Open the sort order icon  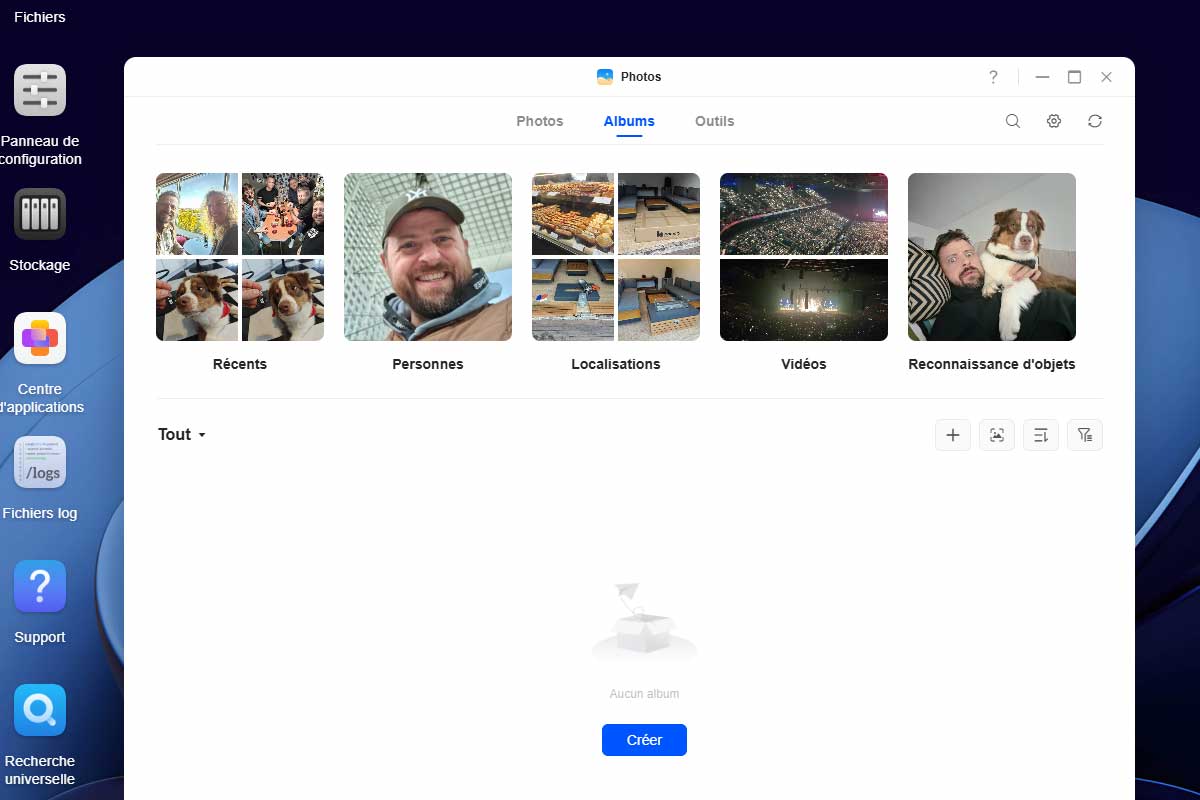(x=1041, y=435)
